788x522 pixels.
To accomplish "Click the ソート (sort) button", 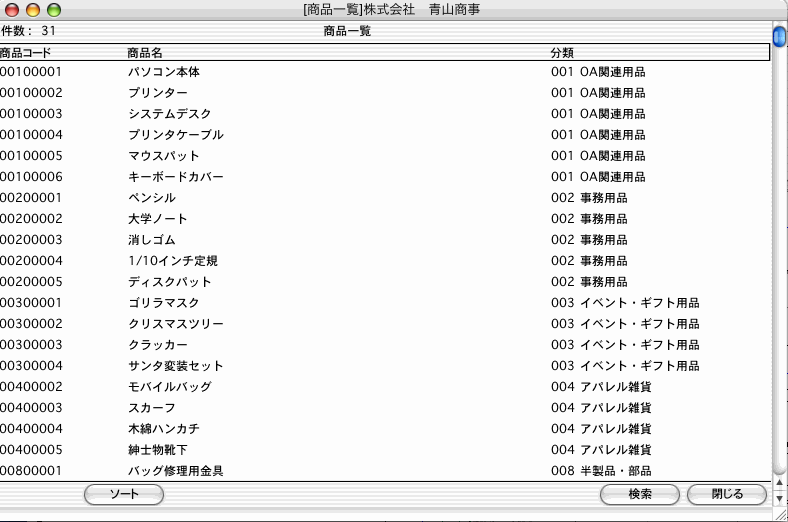I will pyautogui.click(x=124, y=494).
